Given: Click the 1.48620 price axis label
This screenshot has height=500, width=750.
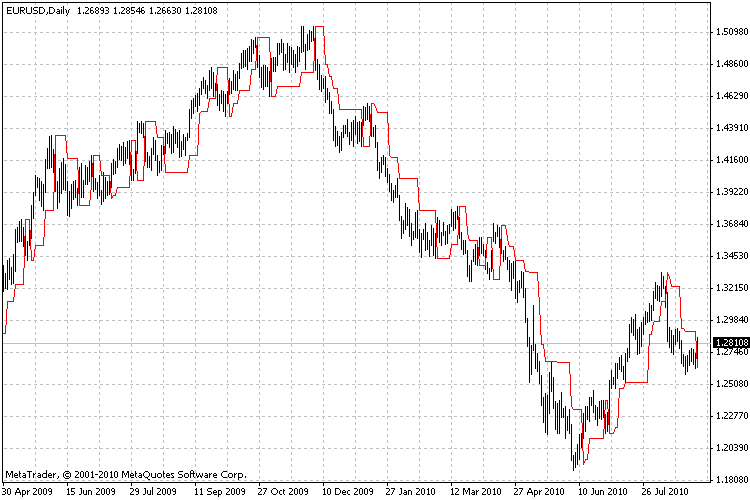Looking at the screenshot, I should [729, 64].
